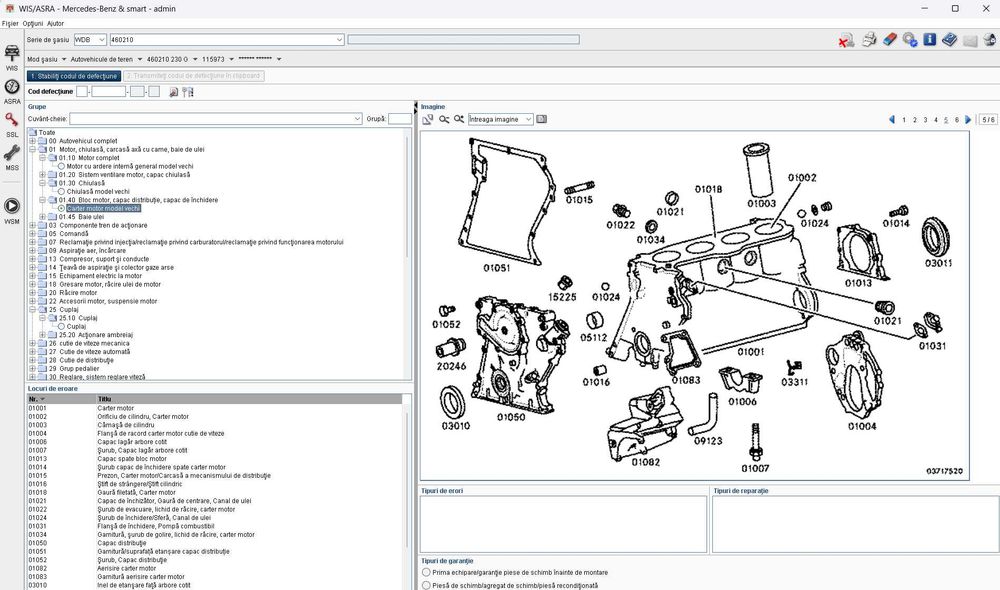The width and height of the screenshot is (1000, 590).
Task: Expand 01.45 Baie ulei node
Action: pos(43,217)
